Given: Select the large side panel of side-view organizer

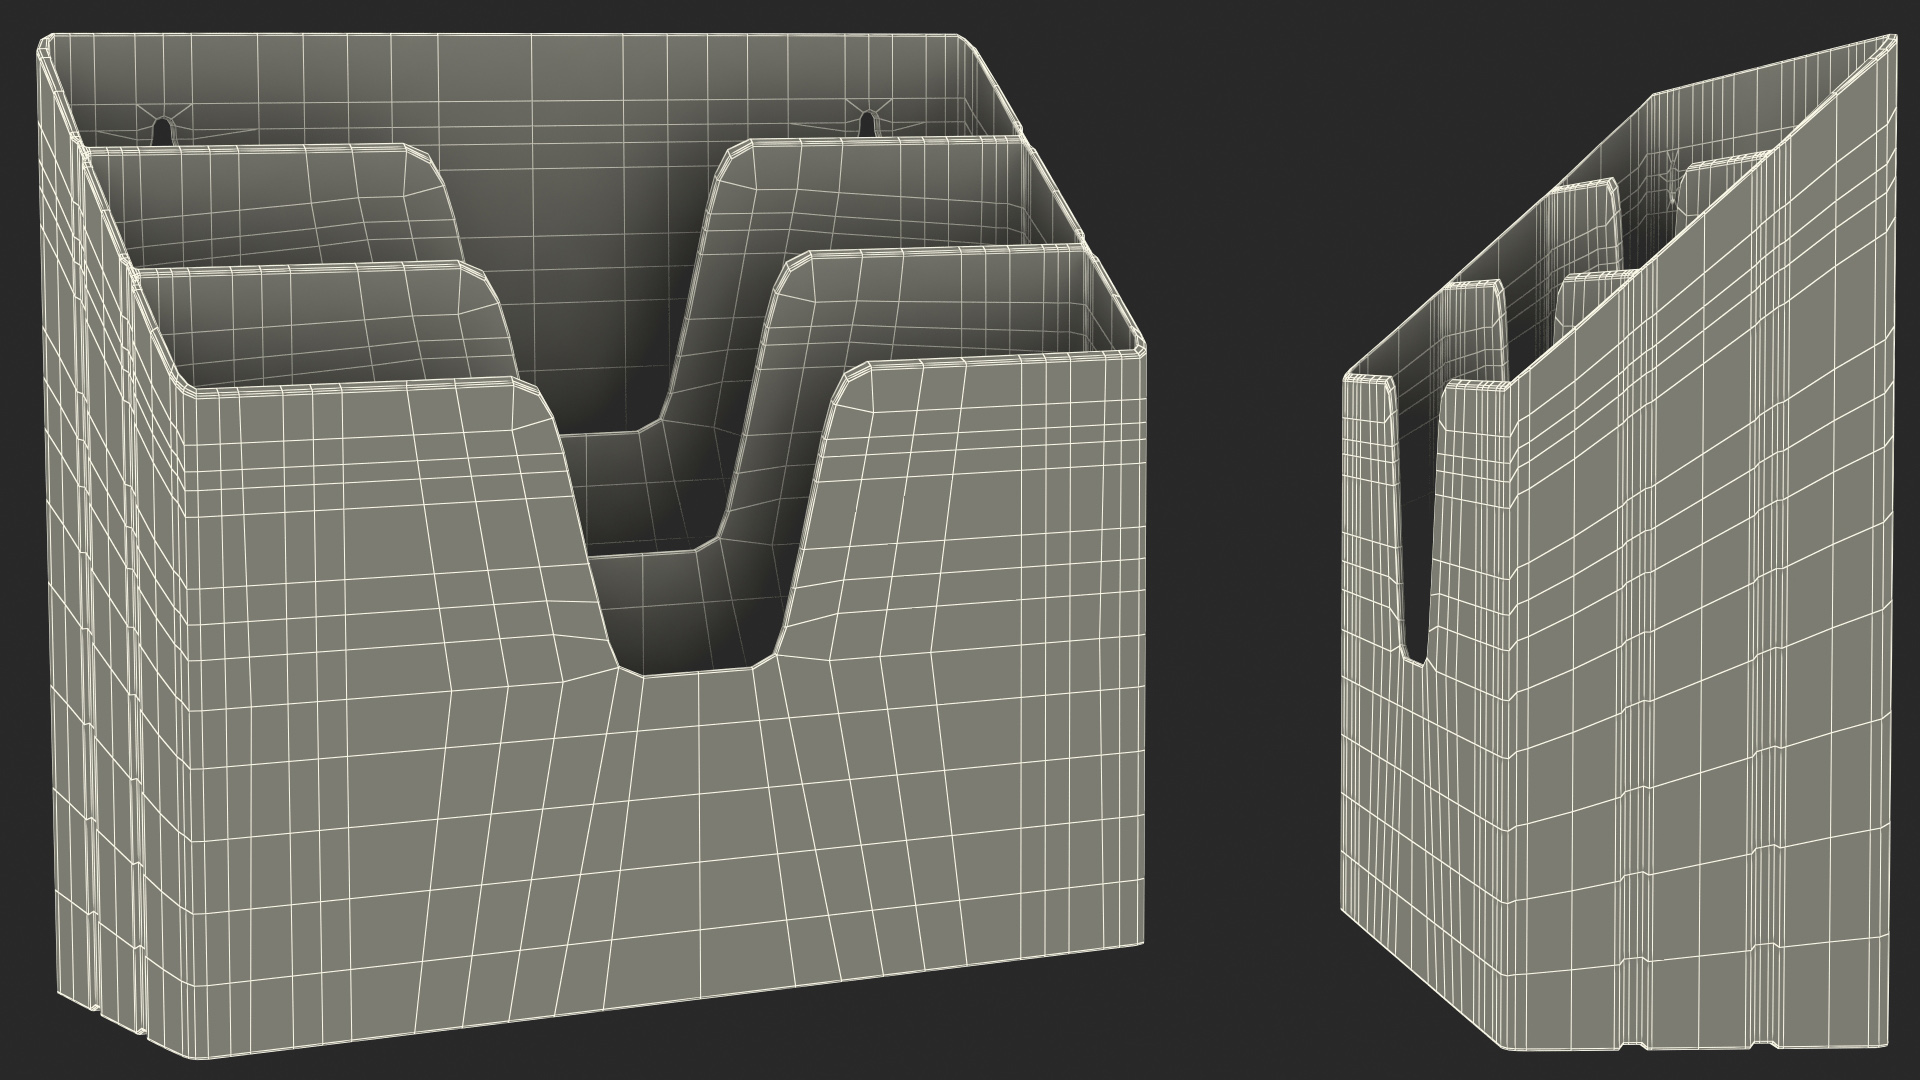Looking at the screenshot, I should tap(1700, 600).
